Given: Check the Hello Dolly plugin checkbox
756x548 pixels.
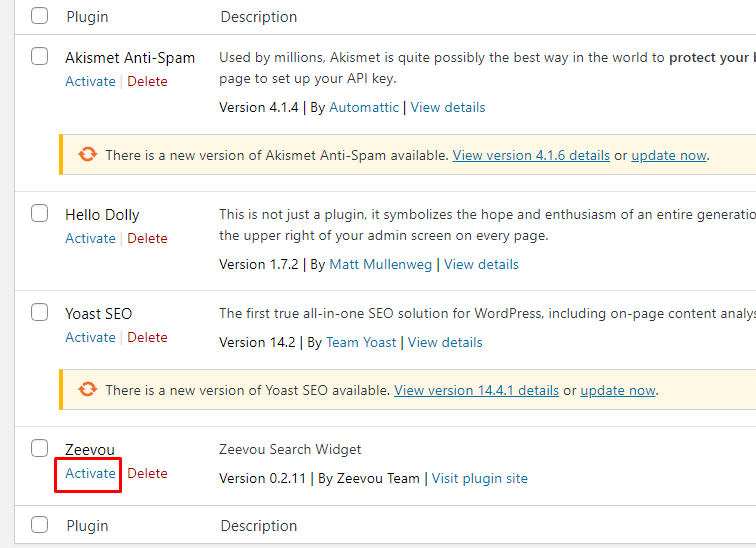Looking at the screenshot, I should [x=40, y=214].
